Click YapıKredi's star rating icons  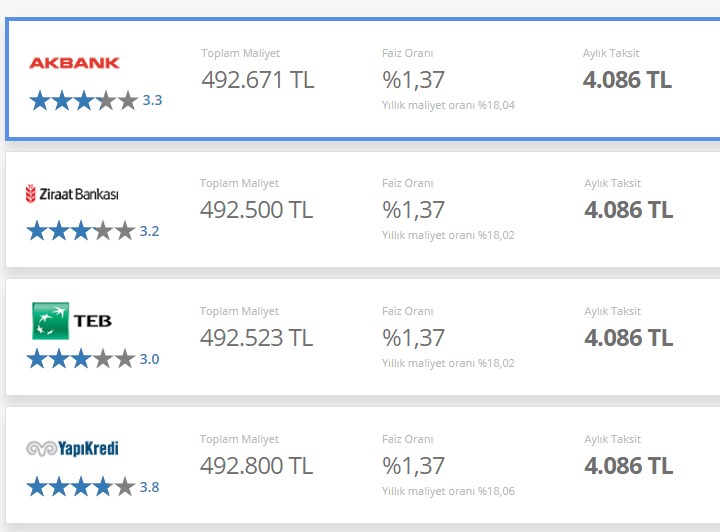pyautogui.click(x=81, y=487)
